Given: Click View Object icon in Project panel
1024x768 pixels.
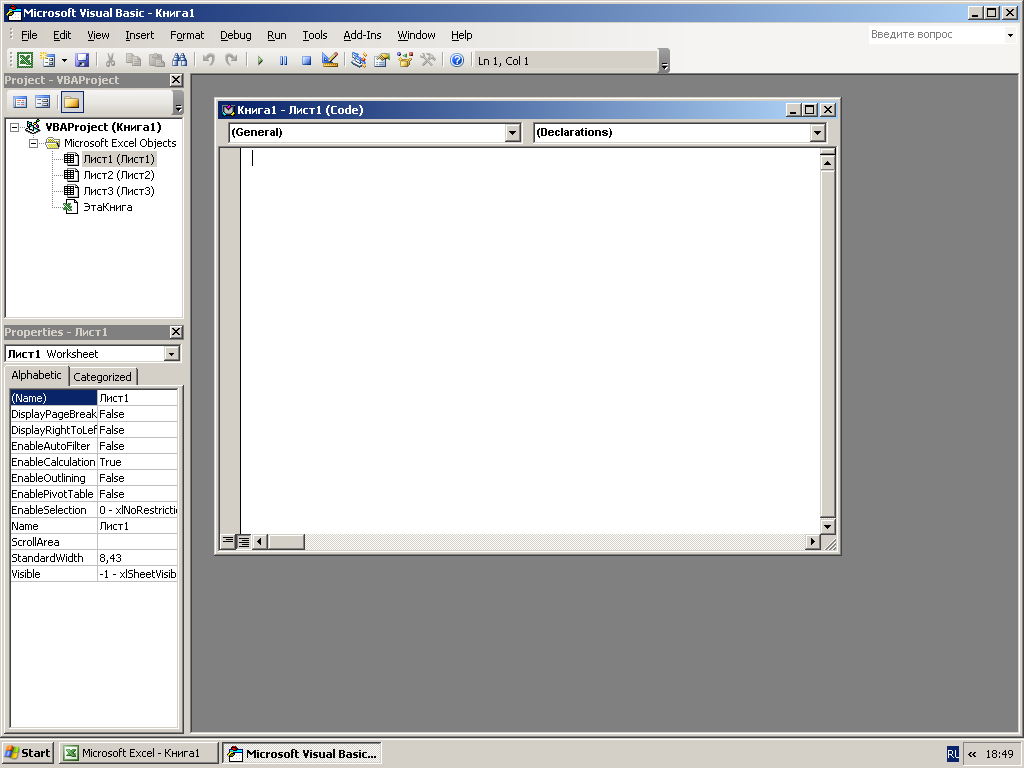Looking at the screenshot, I should 43,102.
